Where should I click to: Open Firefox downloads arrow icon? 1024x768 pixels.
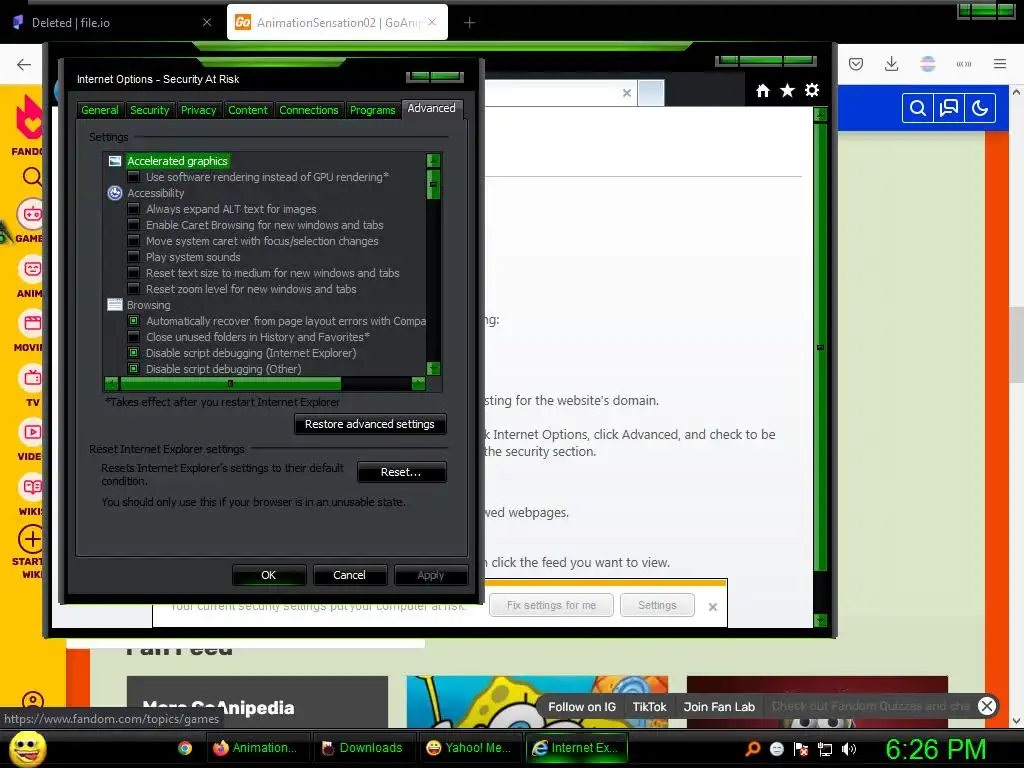(891, 64)
